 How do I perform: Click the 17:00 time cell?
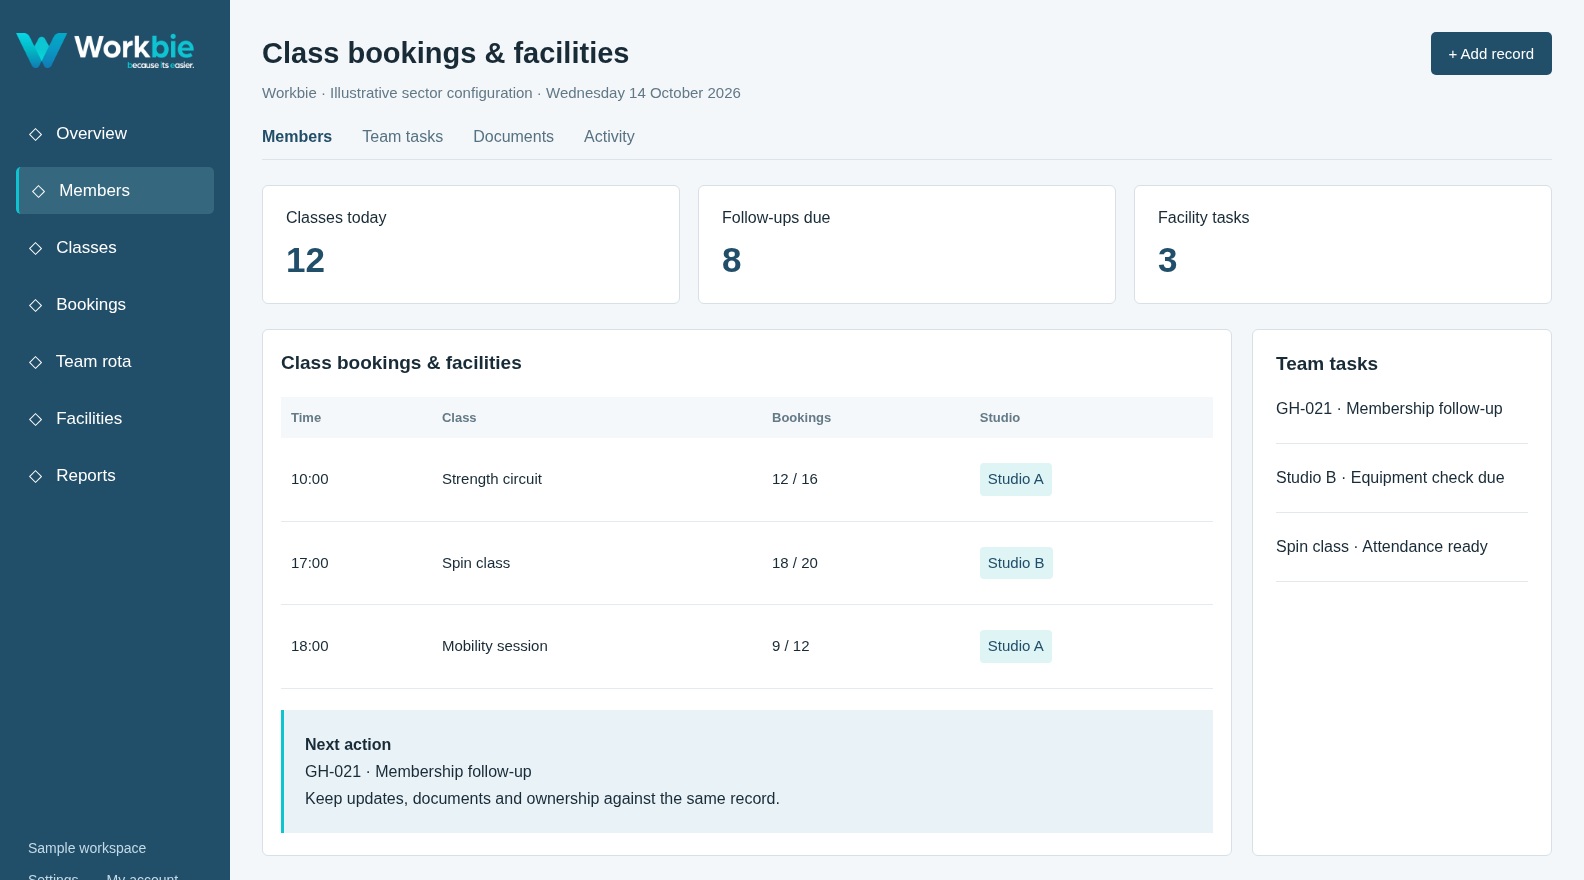point(310,563)
